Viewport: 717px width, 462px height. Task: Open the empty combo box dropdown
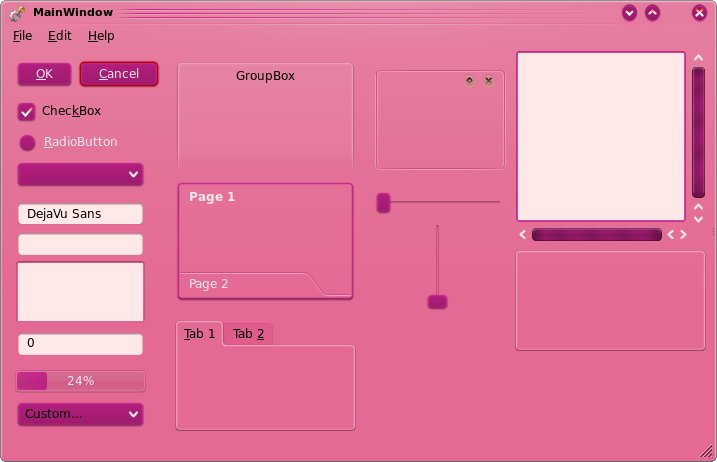click(x=80, y=174)
